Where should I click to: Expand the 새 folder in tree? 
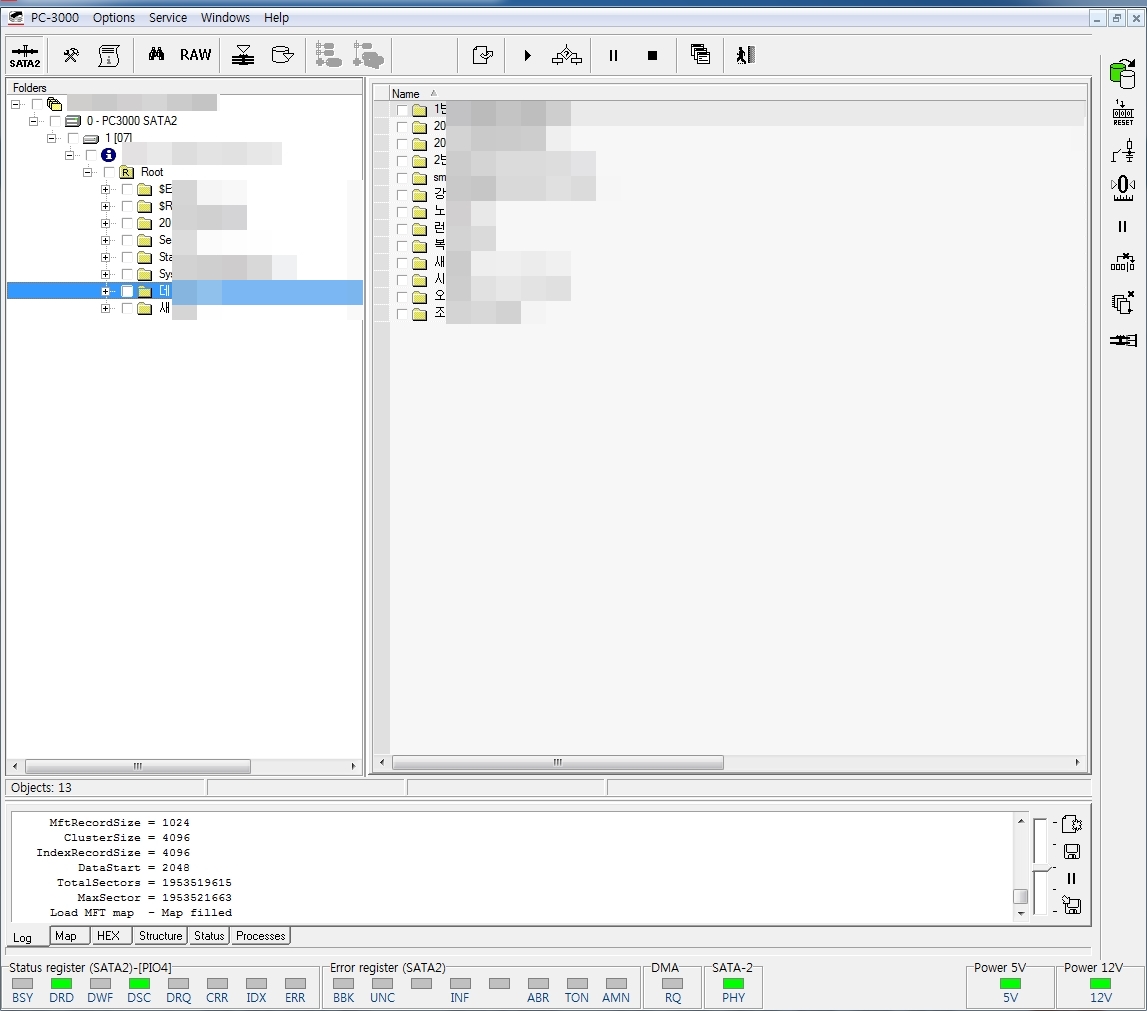pos(105,308)
